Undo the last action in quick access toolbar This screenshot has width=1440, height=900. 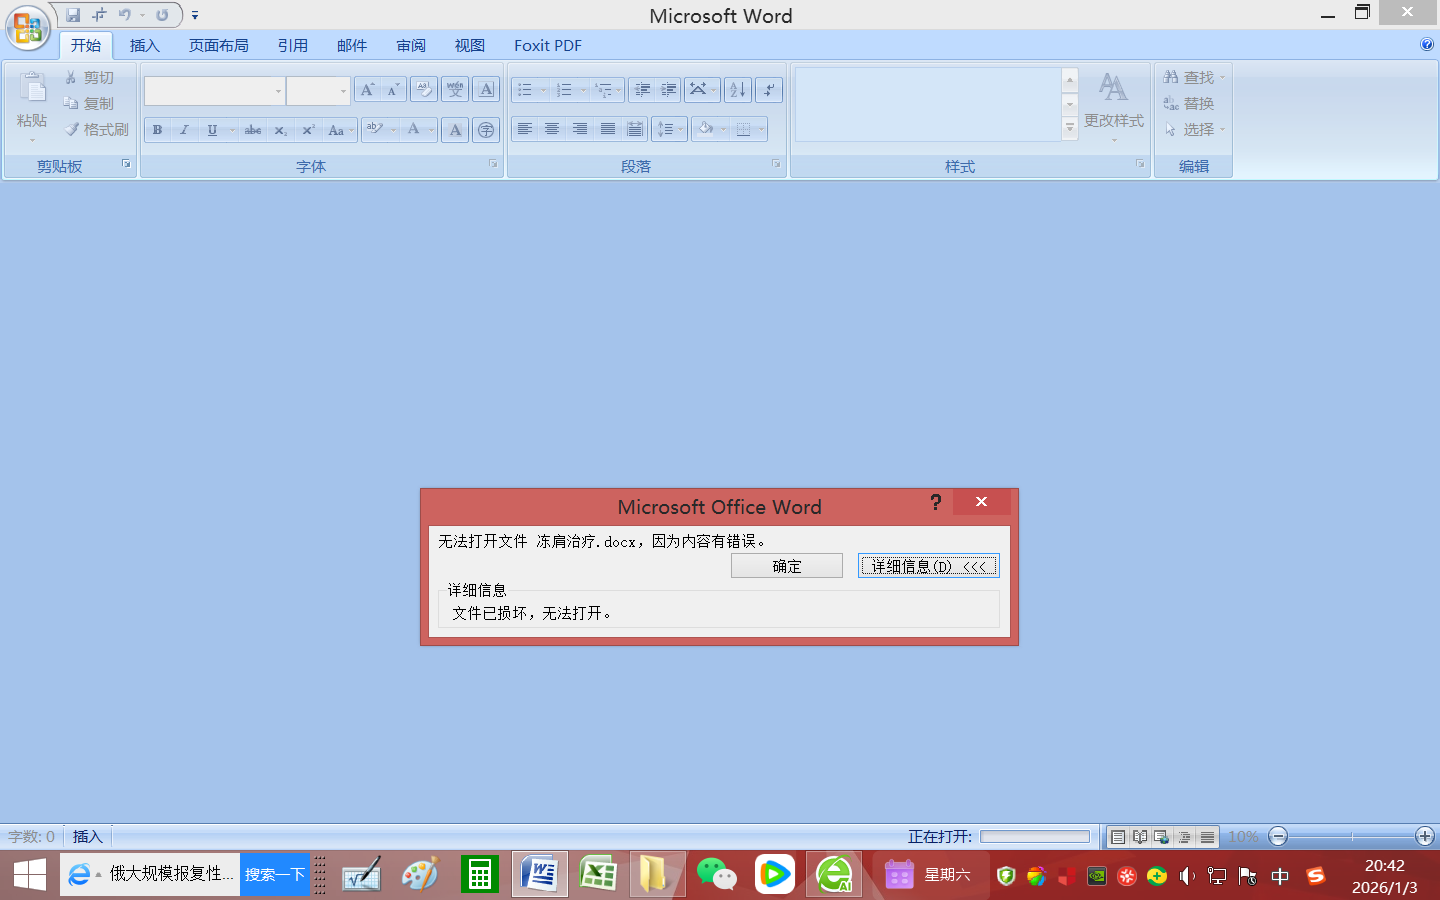pos(125,15)
